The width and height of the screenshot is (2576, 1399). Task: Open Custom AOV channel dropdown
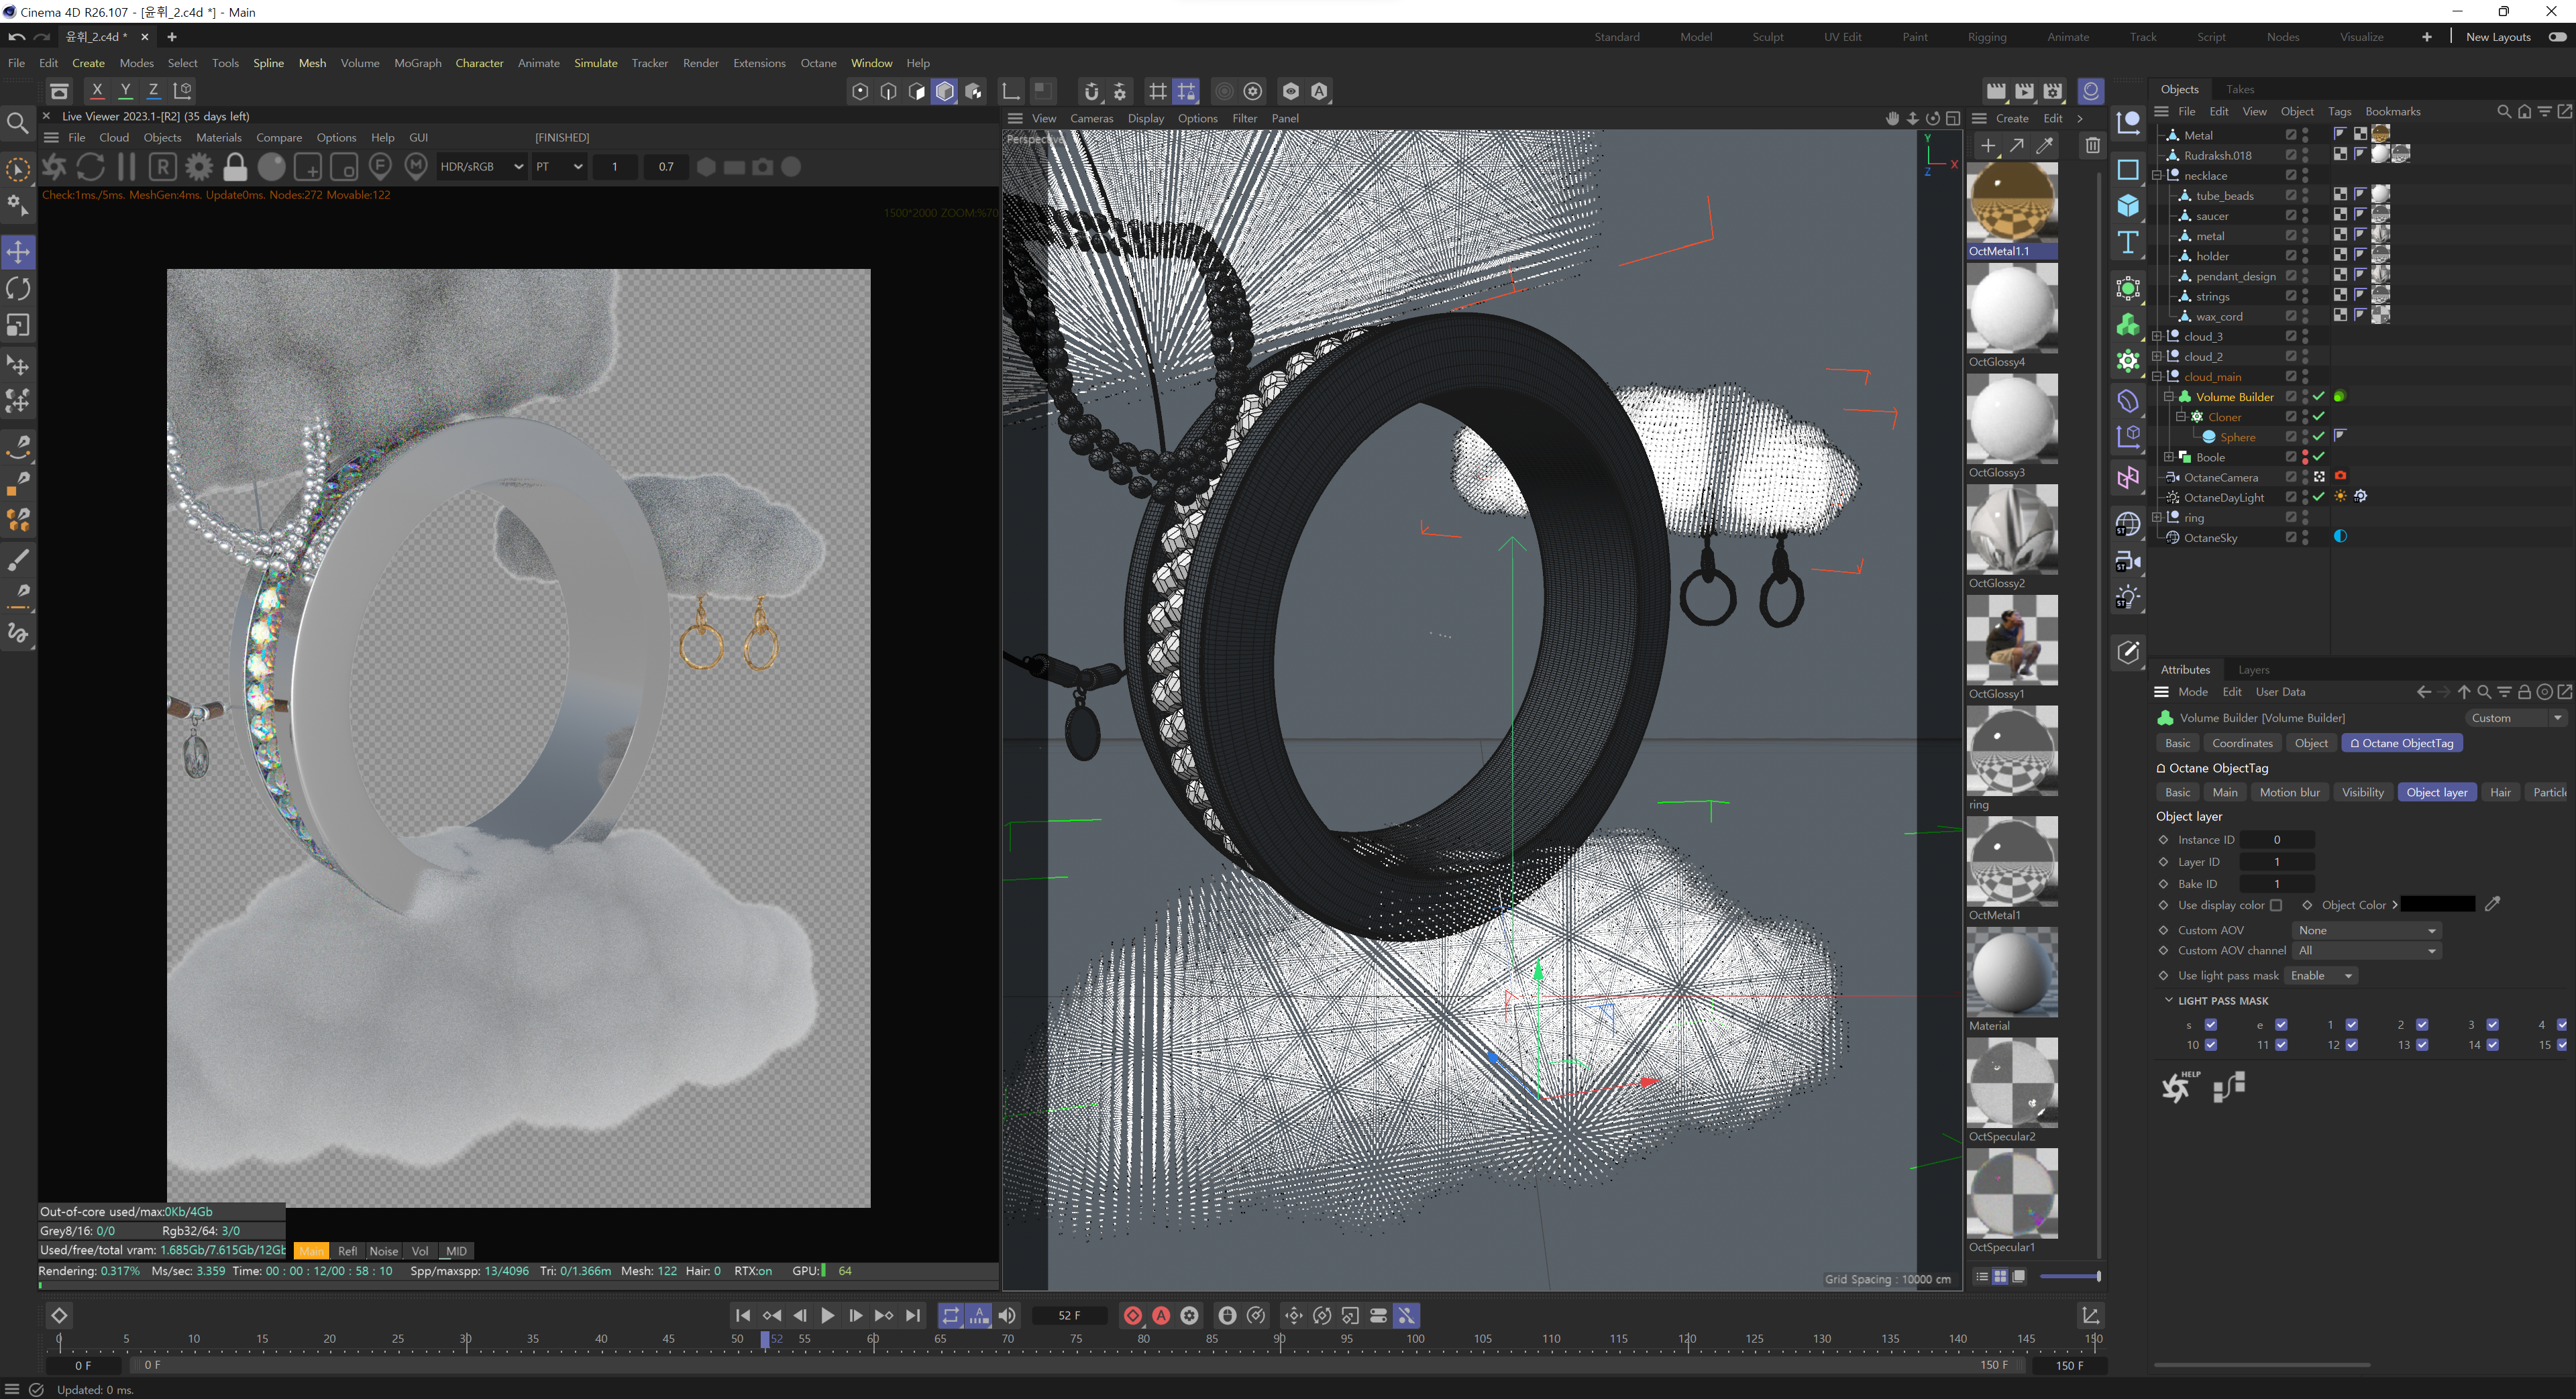[2366, 951]
